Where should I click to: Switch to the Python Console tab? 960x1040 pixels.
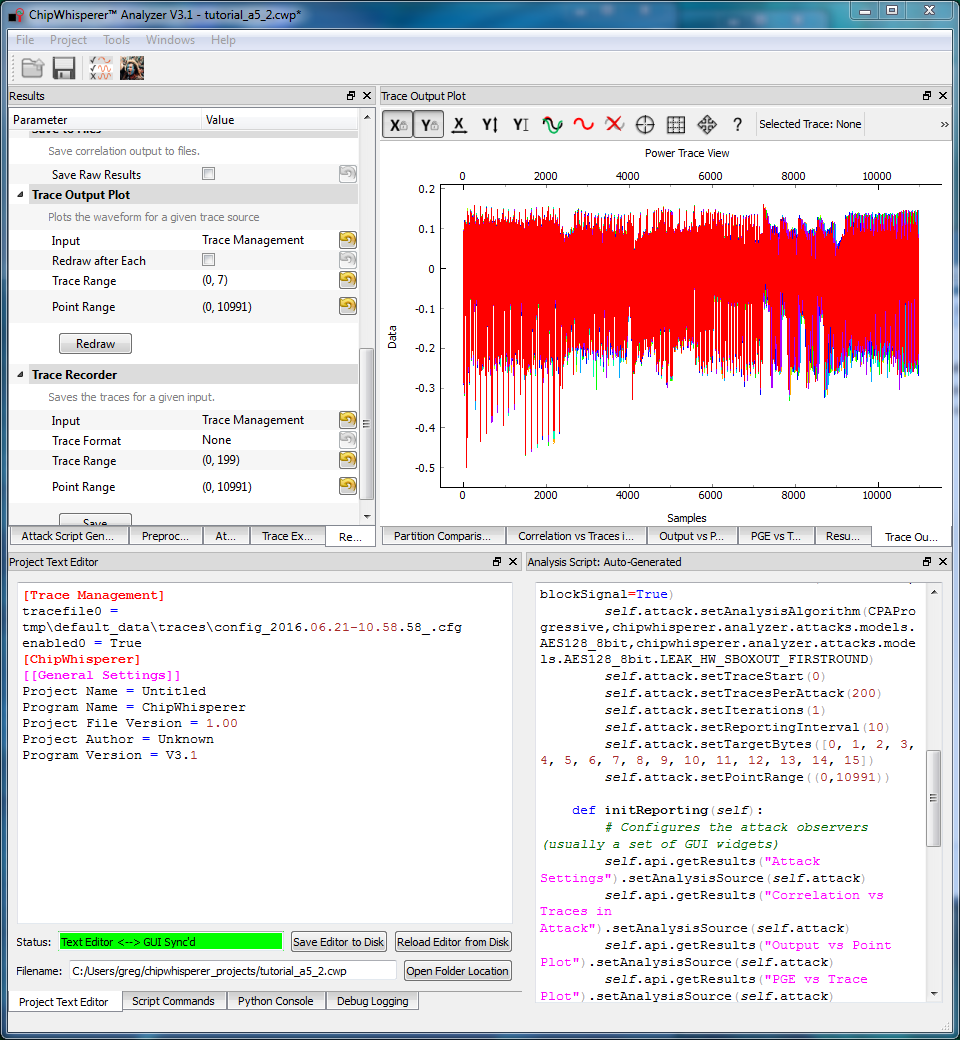coord(276,1001)
